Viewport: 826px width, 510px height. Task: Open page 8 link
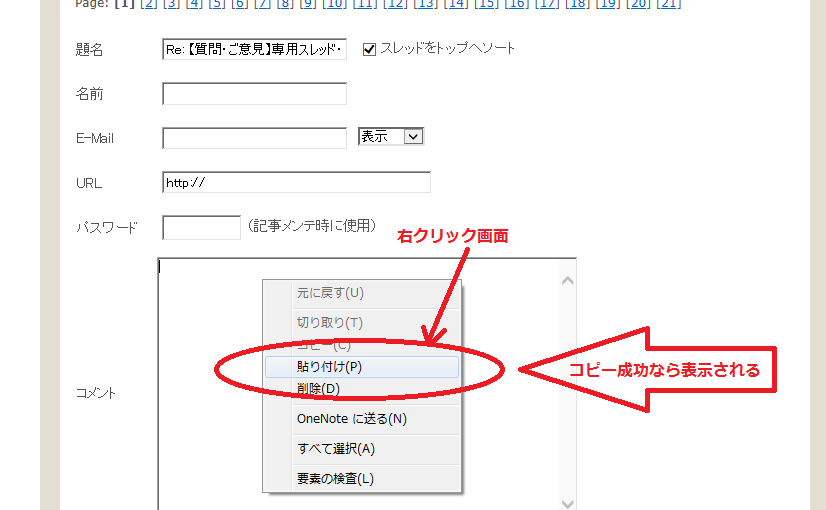click(285, 4)
